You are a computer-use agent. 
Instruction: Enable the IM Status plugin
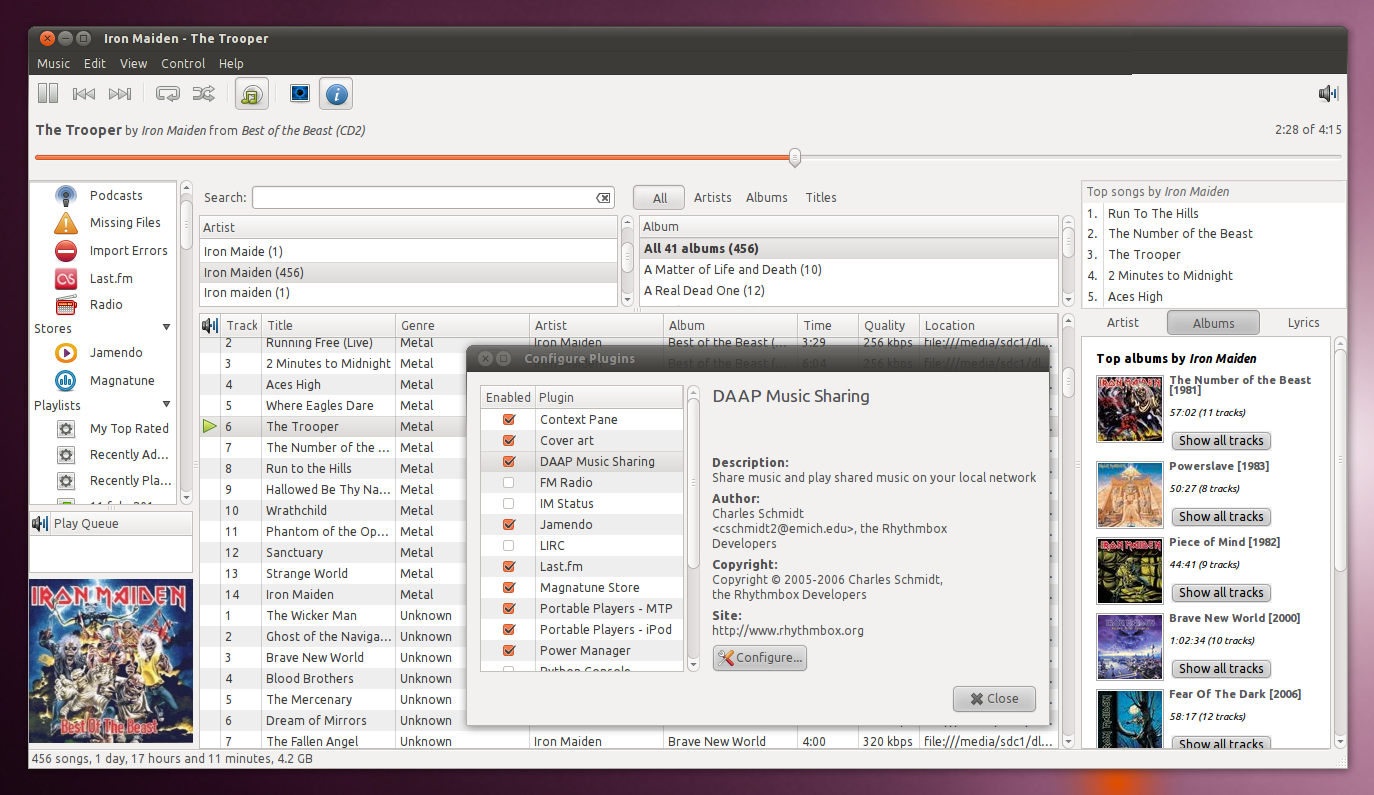[508, 504]
